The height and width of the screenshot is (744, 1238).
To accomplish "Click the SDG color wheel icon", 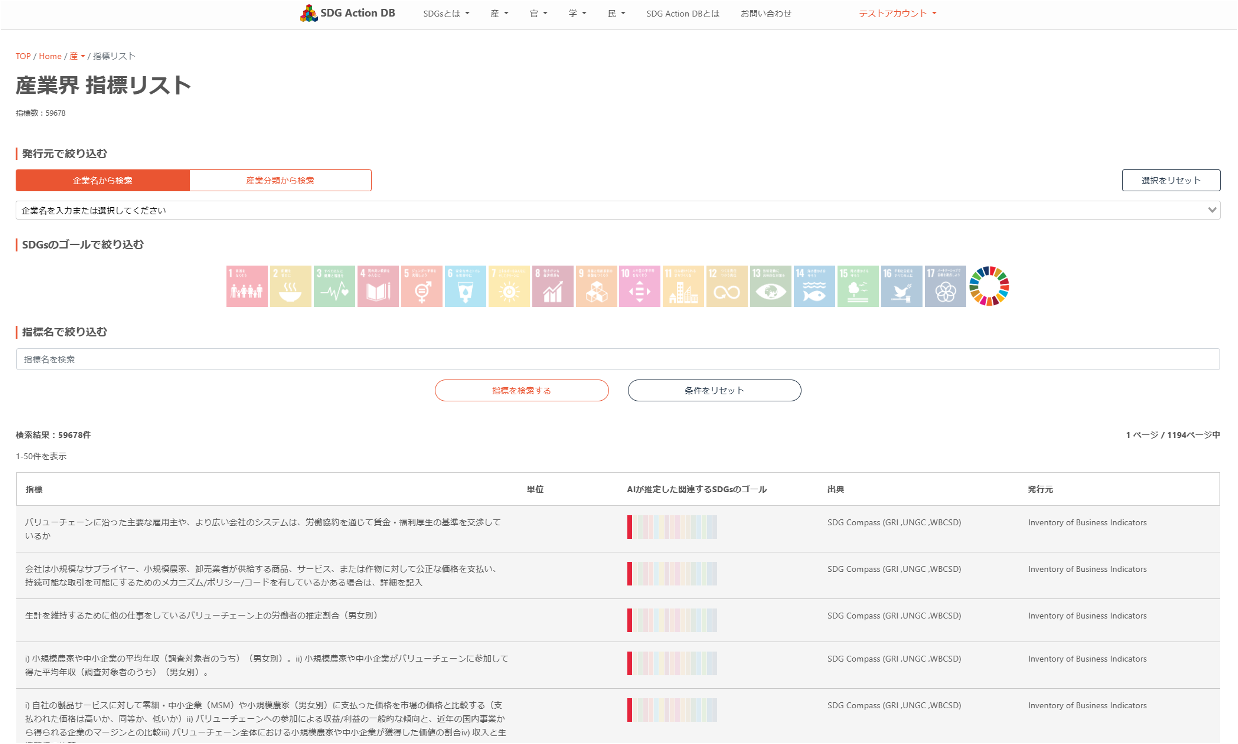I will (x=990, y=286).
